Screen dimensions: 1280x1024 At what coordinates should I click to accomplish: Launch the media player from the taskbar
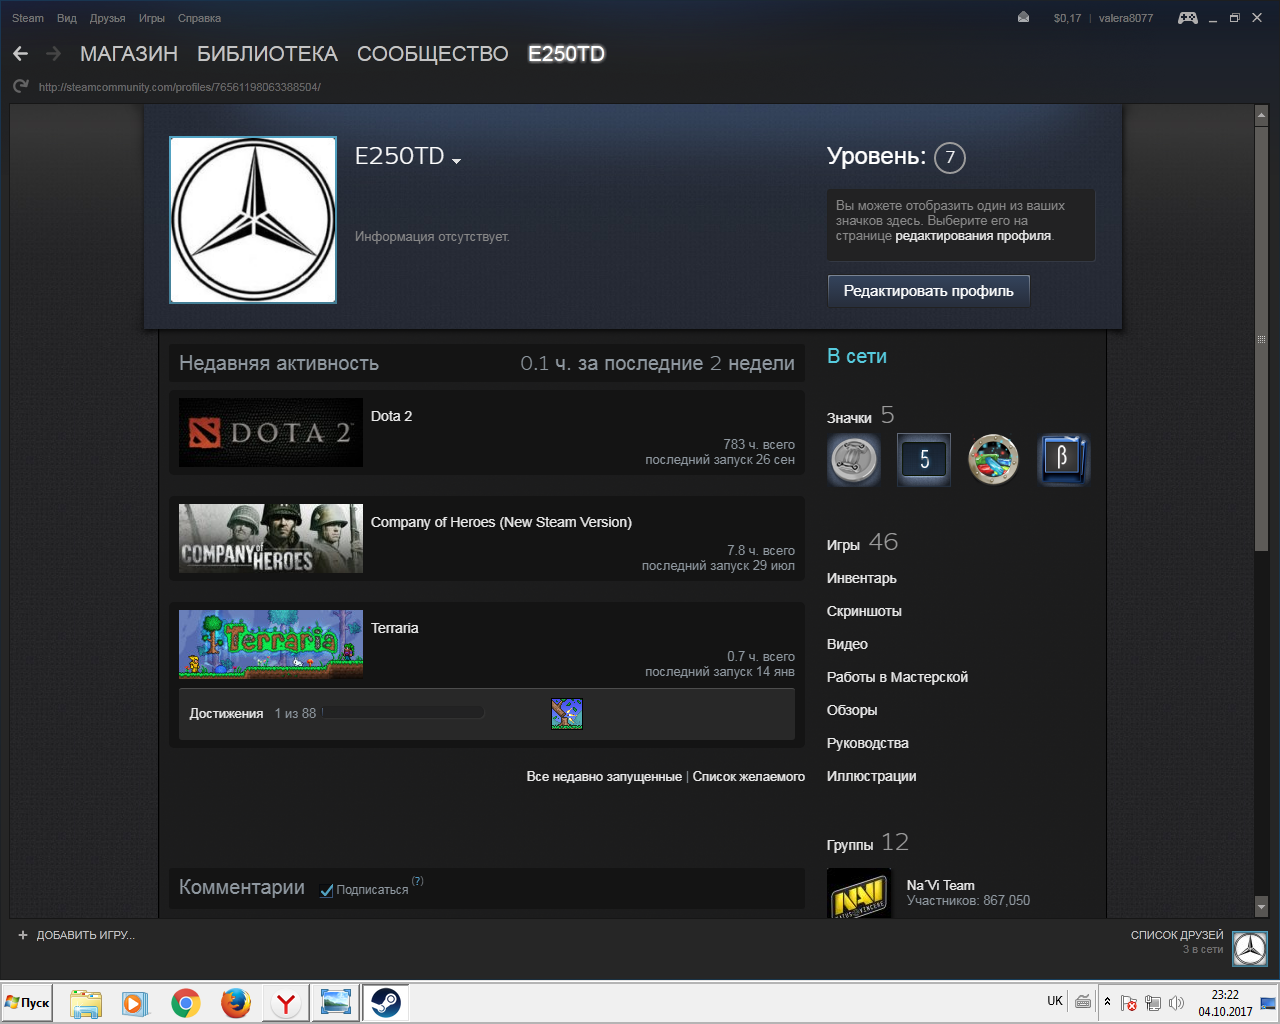[135, 1002]
